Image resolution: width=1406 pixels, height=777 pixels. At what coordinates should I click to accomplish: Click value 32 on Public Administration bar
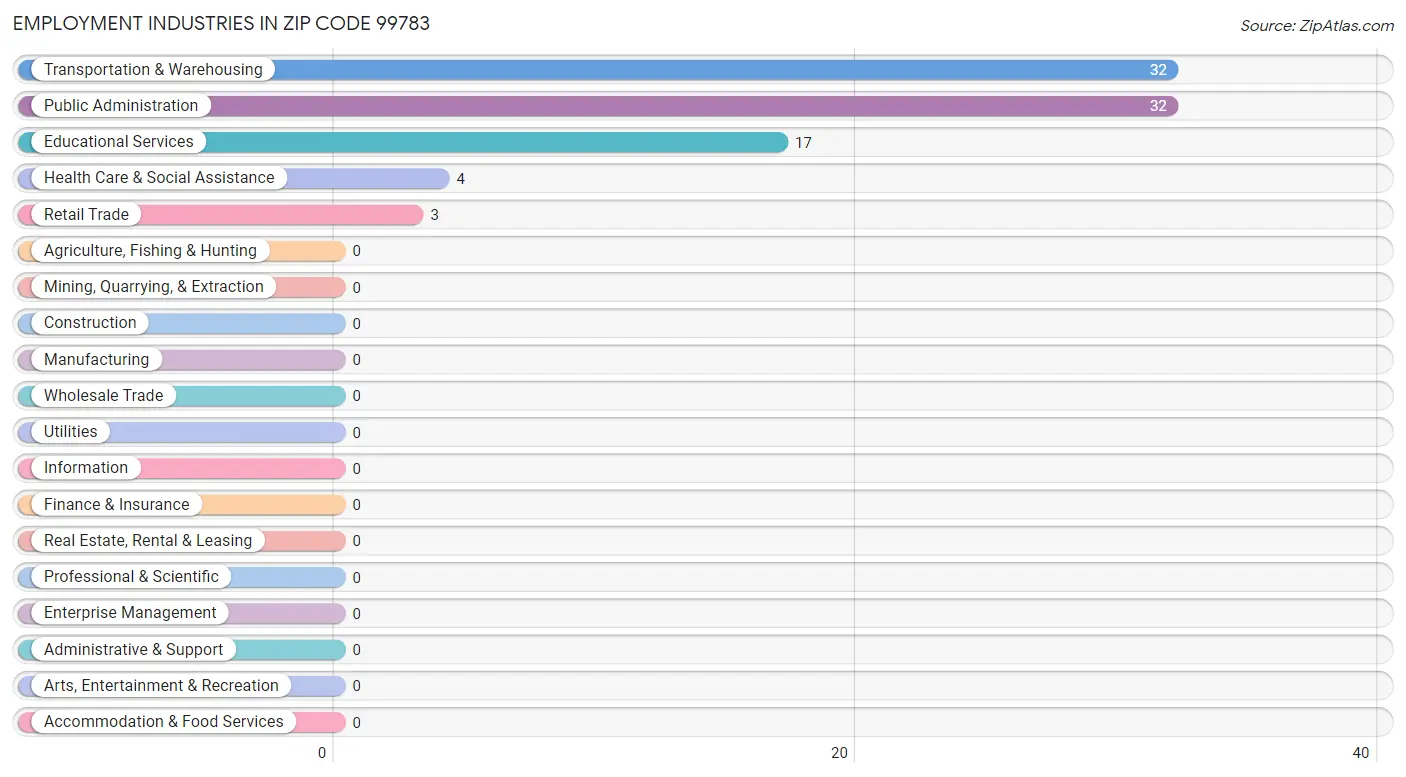pos(1158,106)
